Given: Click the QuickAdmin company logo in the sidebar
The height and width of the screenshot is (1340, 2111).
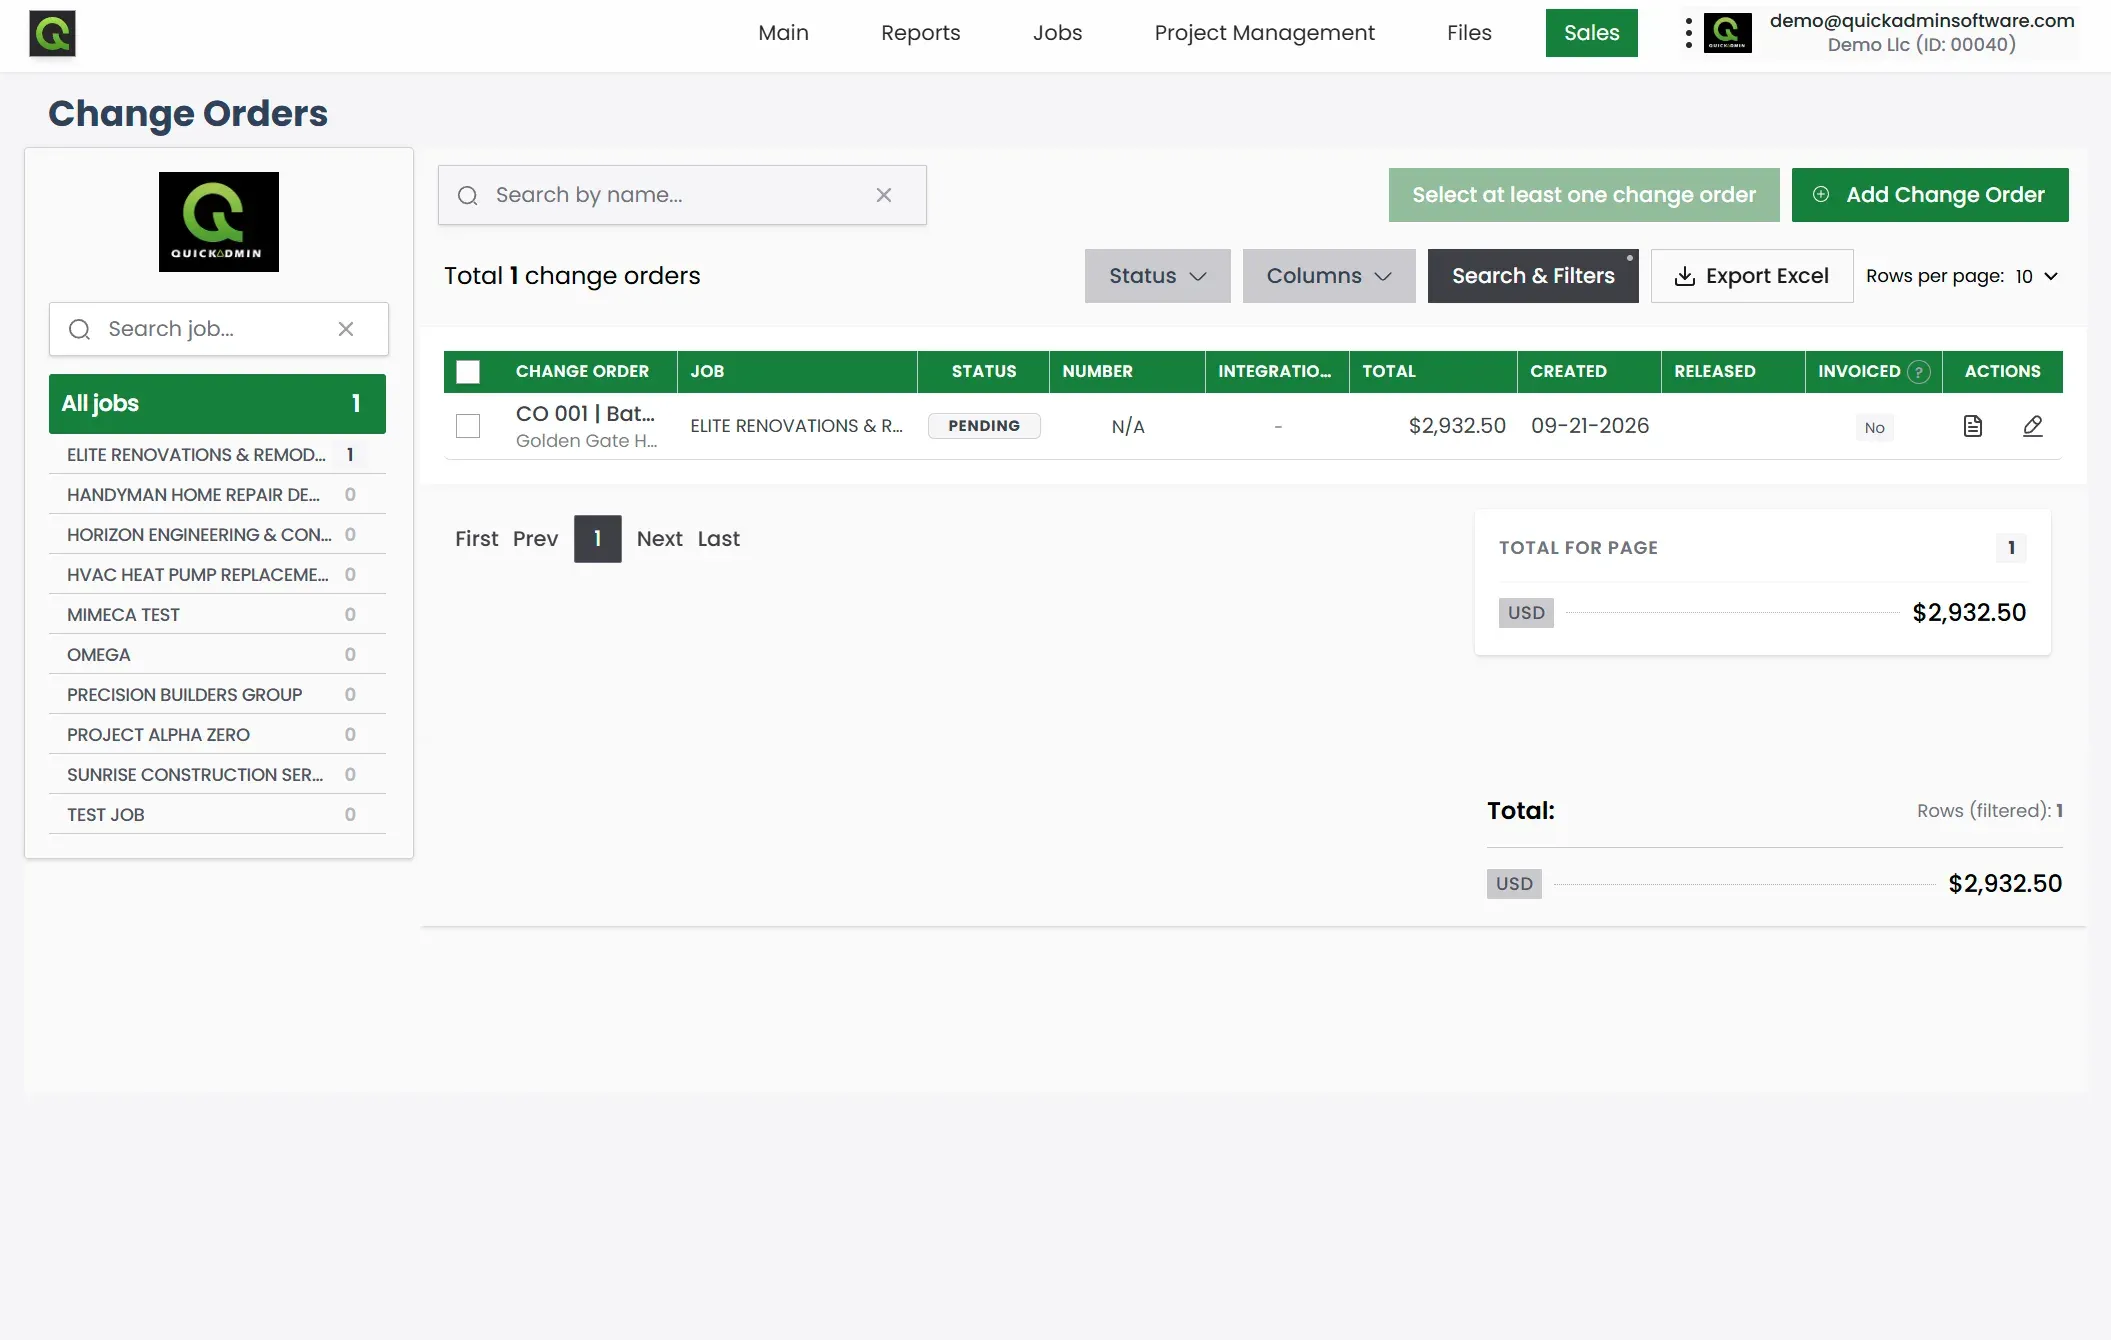Looking at the screenshot, I should point(219,222).
